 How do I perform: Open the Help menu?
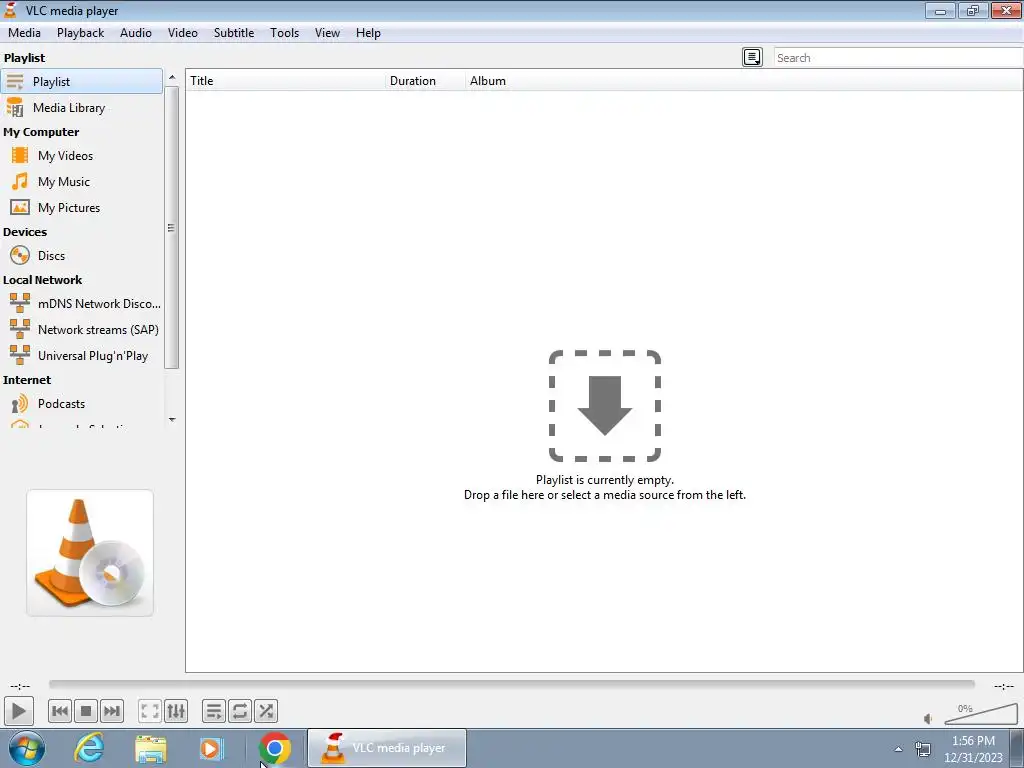368,33
